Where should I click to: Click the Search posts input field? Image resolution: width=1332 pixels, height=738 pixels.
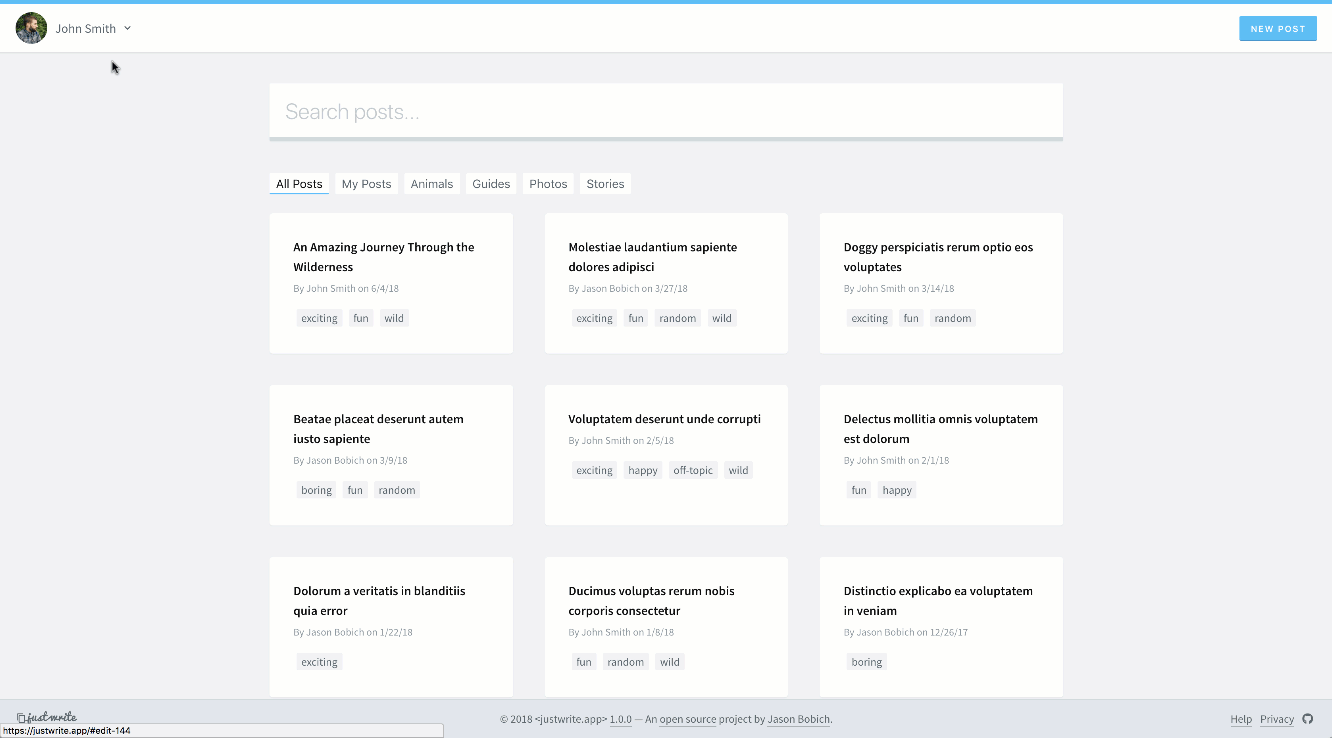click(x=665, y=110)
